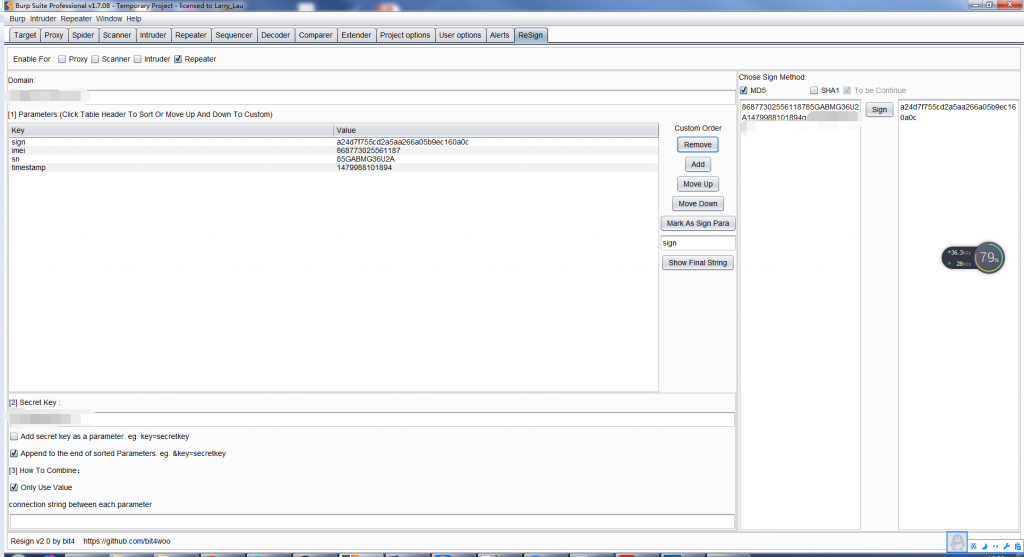Screen dimensions: 1024x557
Task: Click the value 1479988101894
Action: pyautogui.click(x=364, y=167)
